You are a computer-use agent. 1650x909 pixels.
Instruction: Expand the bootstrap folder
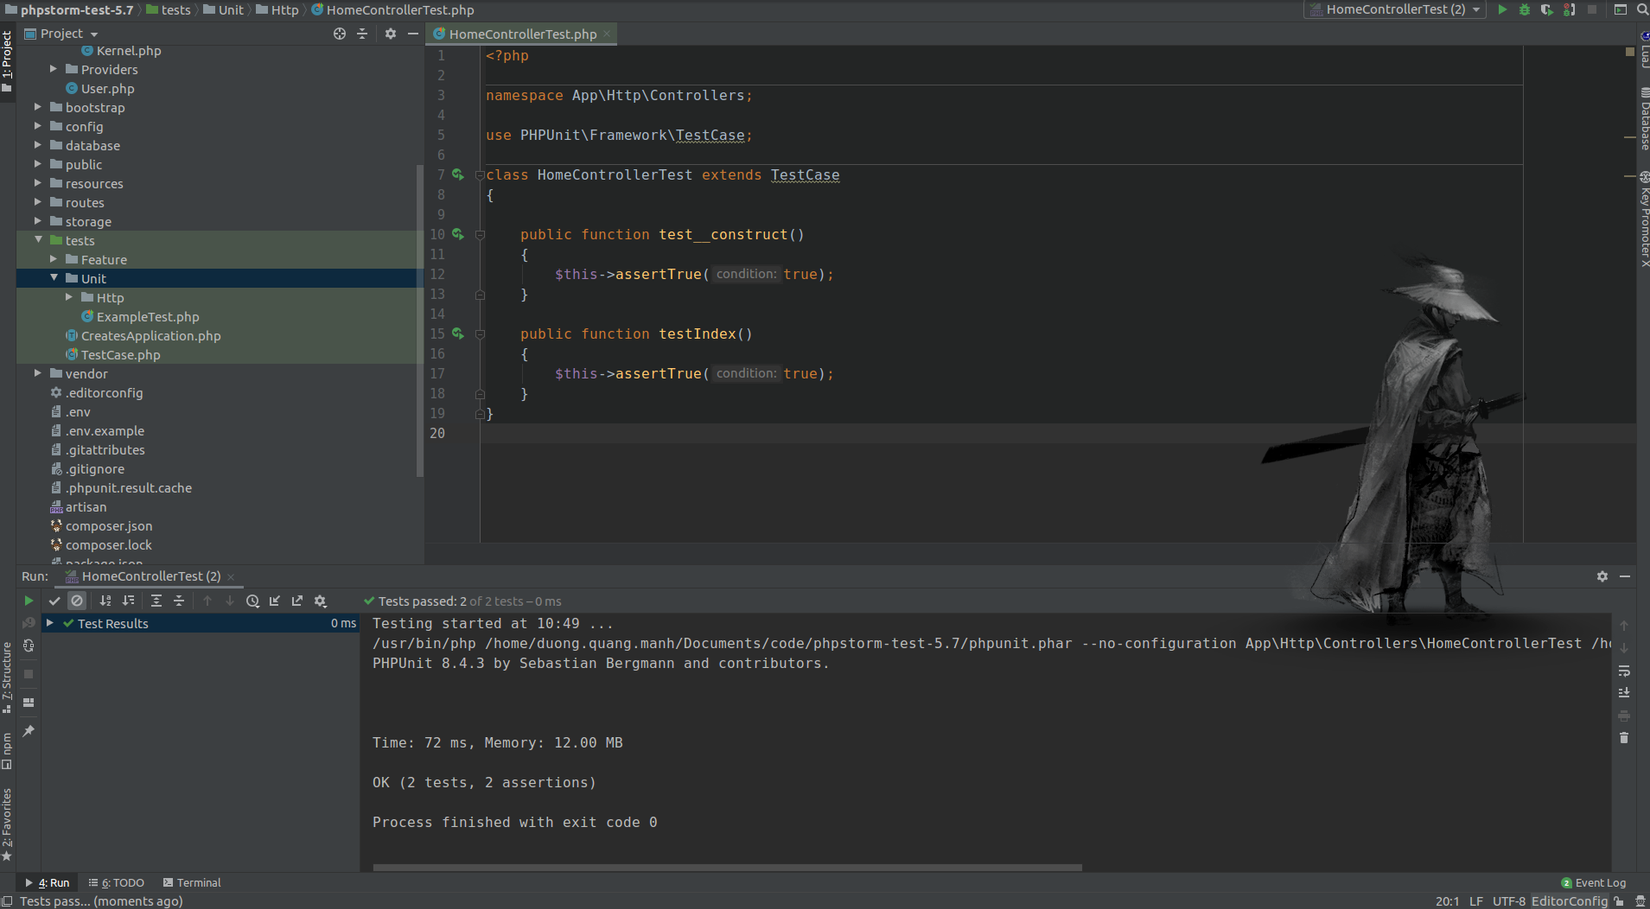pyautogui.click(x=38, y=107)
